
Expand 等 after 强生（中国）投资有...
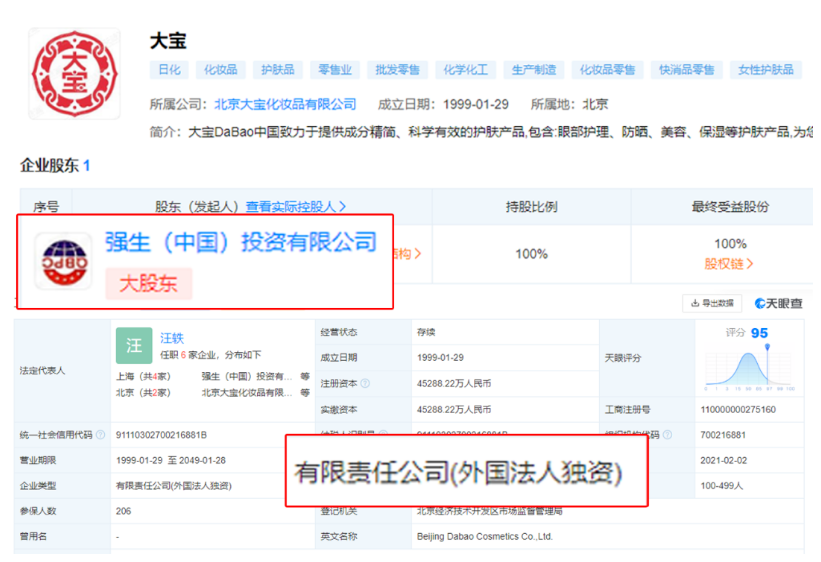305,376
